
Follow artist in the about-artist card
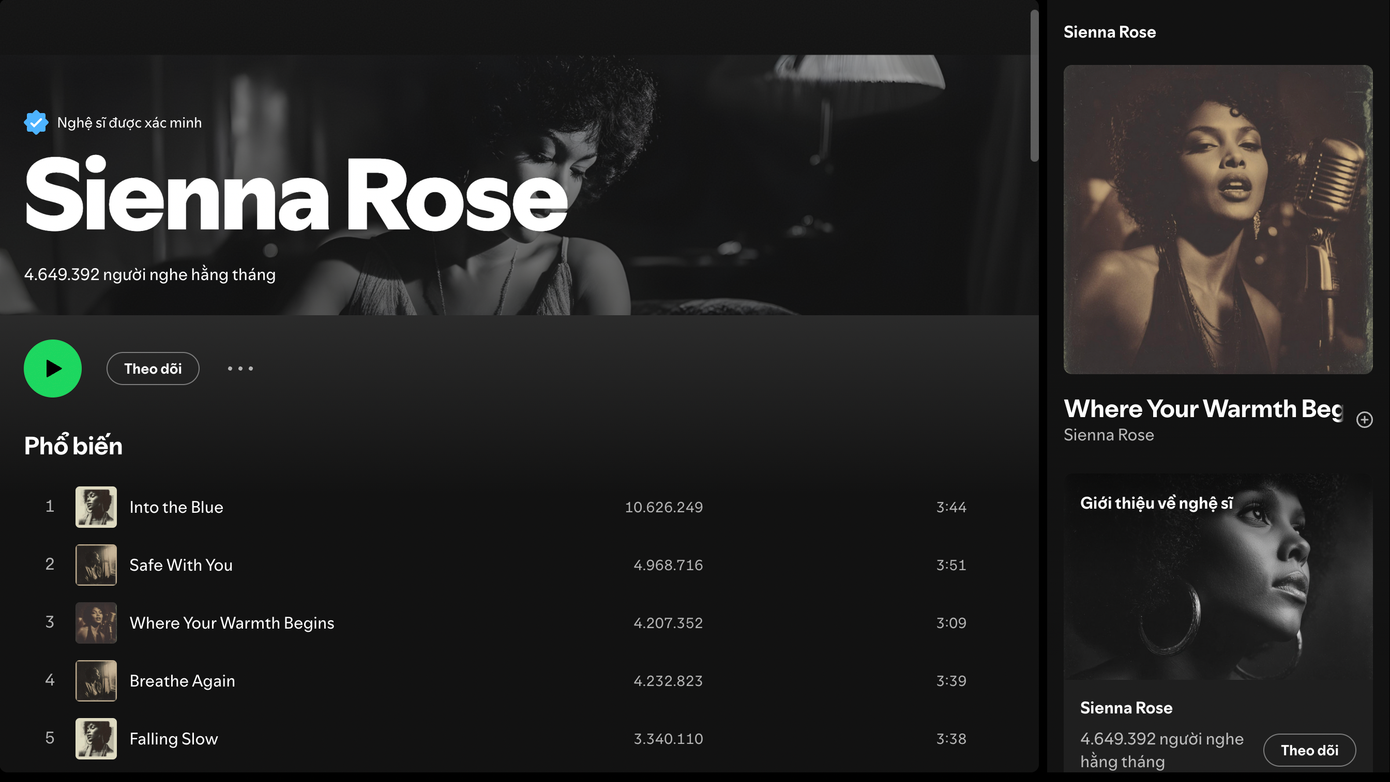tap(1309, 750)
